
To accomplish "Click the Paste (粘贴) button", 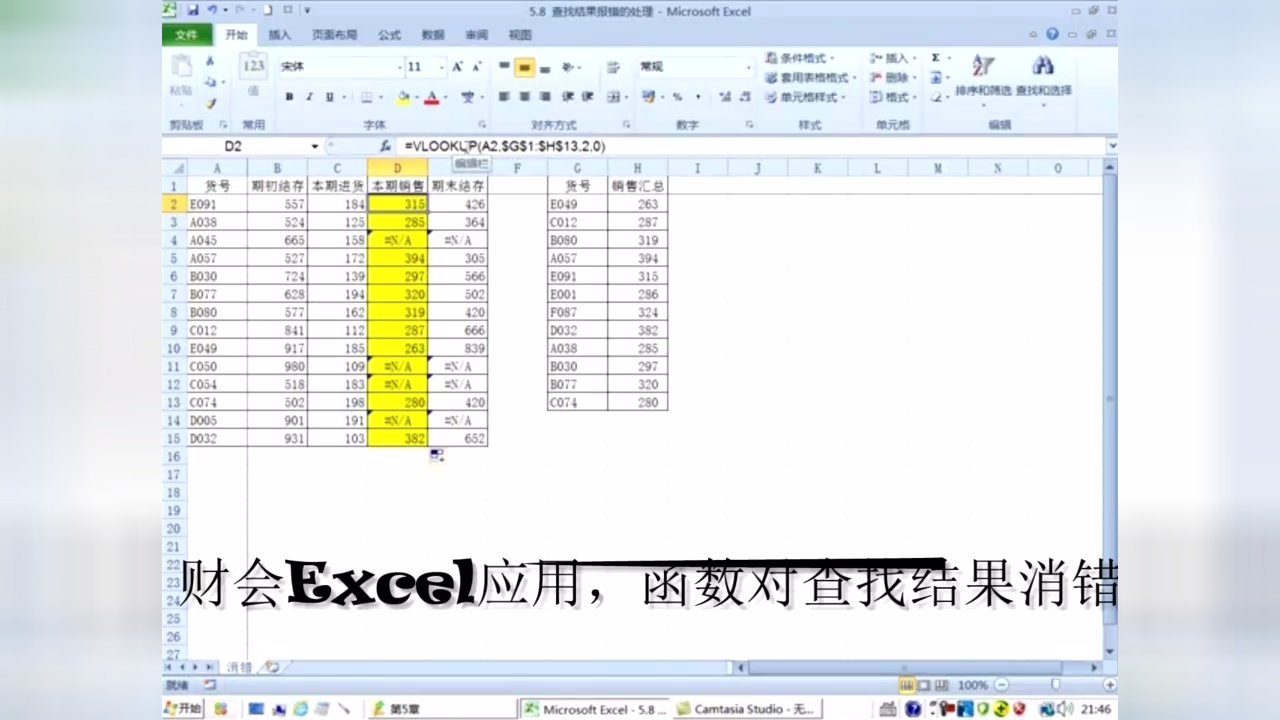I will click(x=181, y=78).
